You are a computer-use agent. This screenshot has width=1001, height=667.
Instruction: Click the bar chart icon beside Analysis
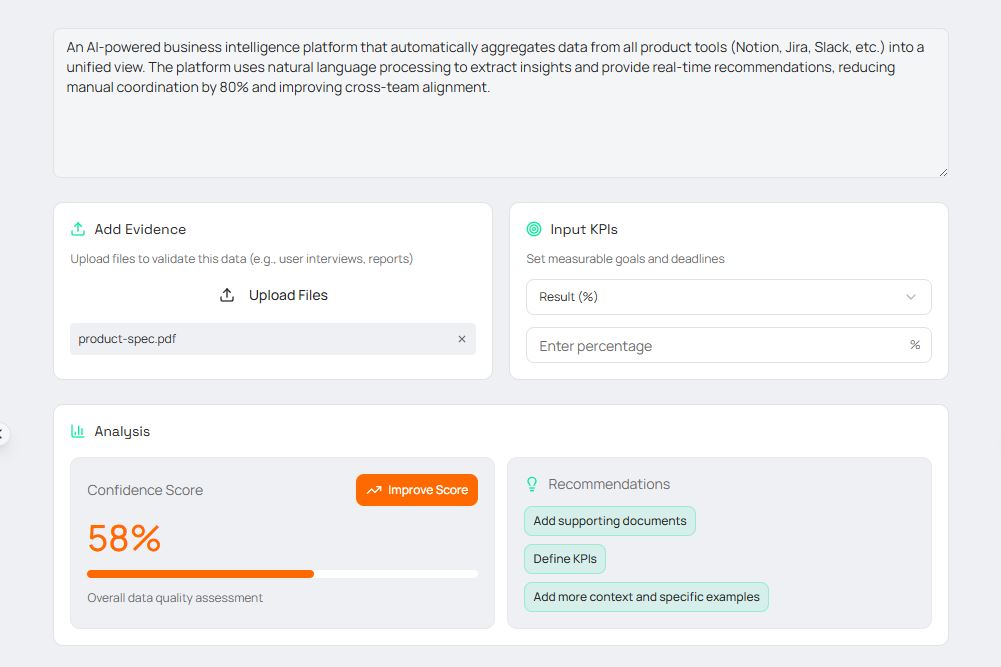[78, 431]
